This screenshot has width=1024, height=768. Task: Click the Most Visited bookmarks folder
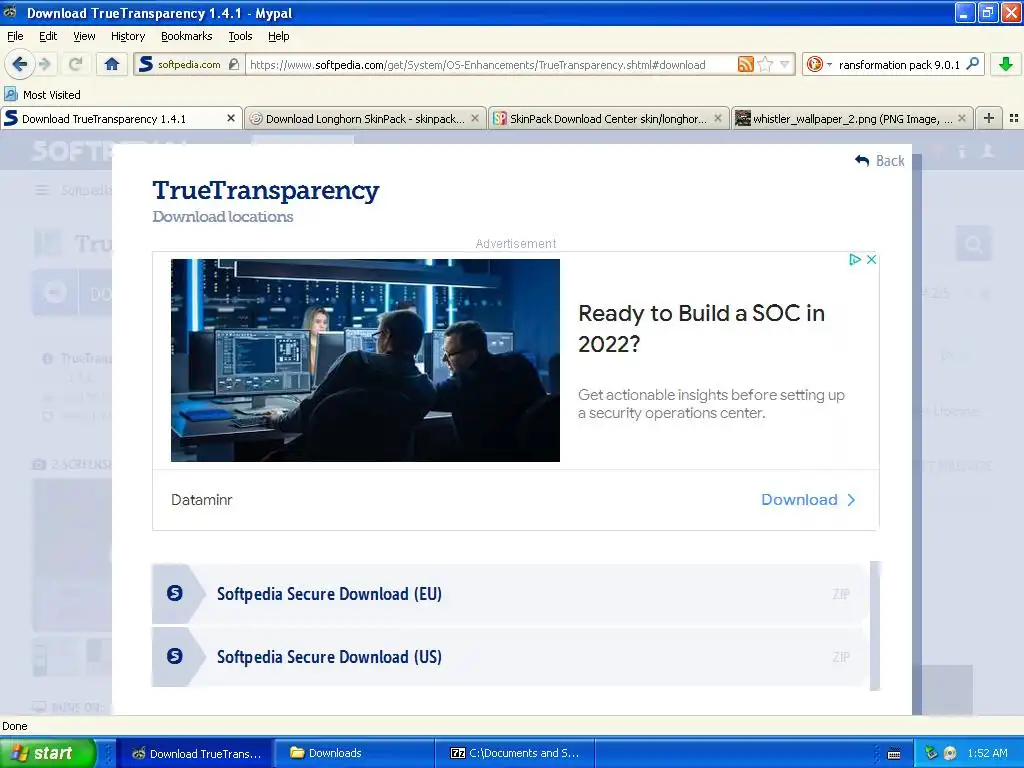pyautogui.click(x=42, y=95)
